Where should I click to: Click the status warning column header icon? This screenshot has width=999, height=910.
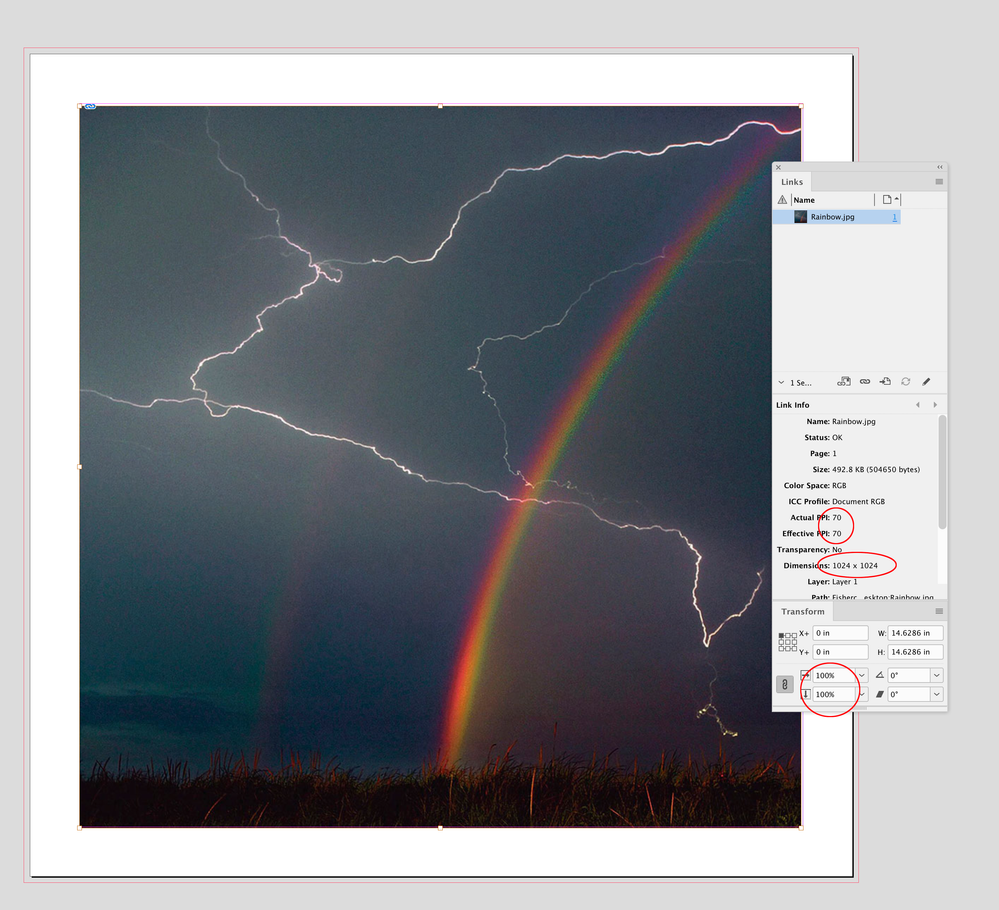[x=782, y=199]
